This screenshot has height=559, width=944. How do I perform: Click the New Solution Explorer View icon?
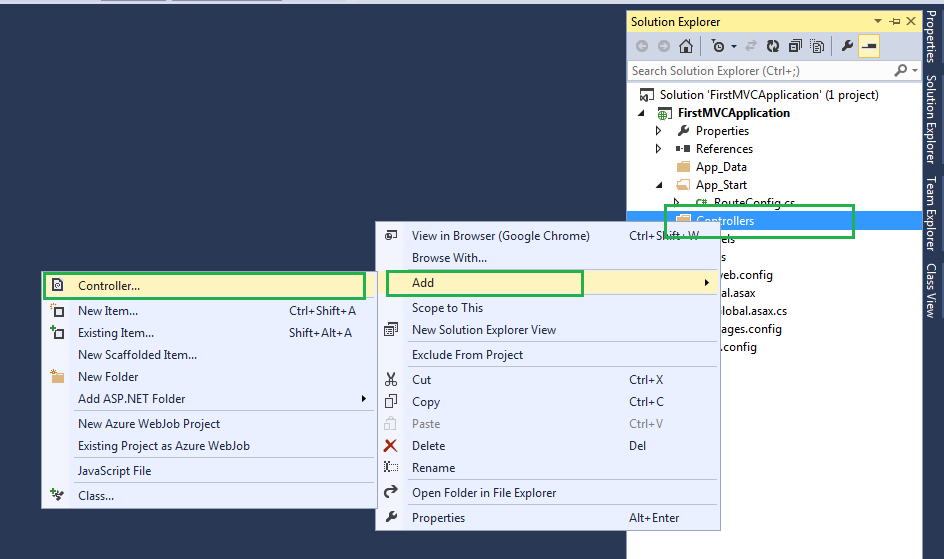[x=391, y=330]
